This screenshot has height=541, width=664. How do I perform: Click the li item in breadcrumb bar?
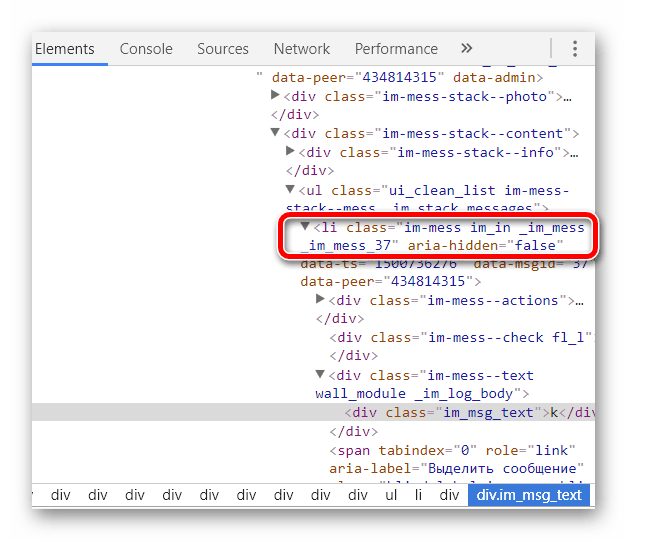pos(420,495)
